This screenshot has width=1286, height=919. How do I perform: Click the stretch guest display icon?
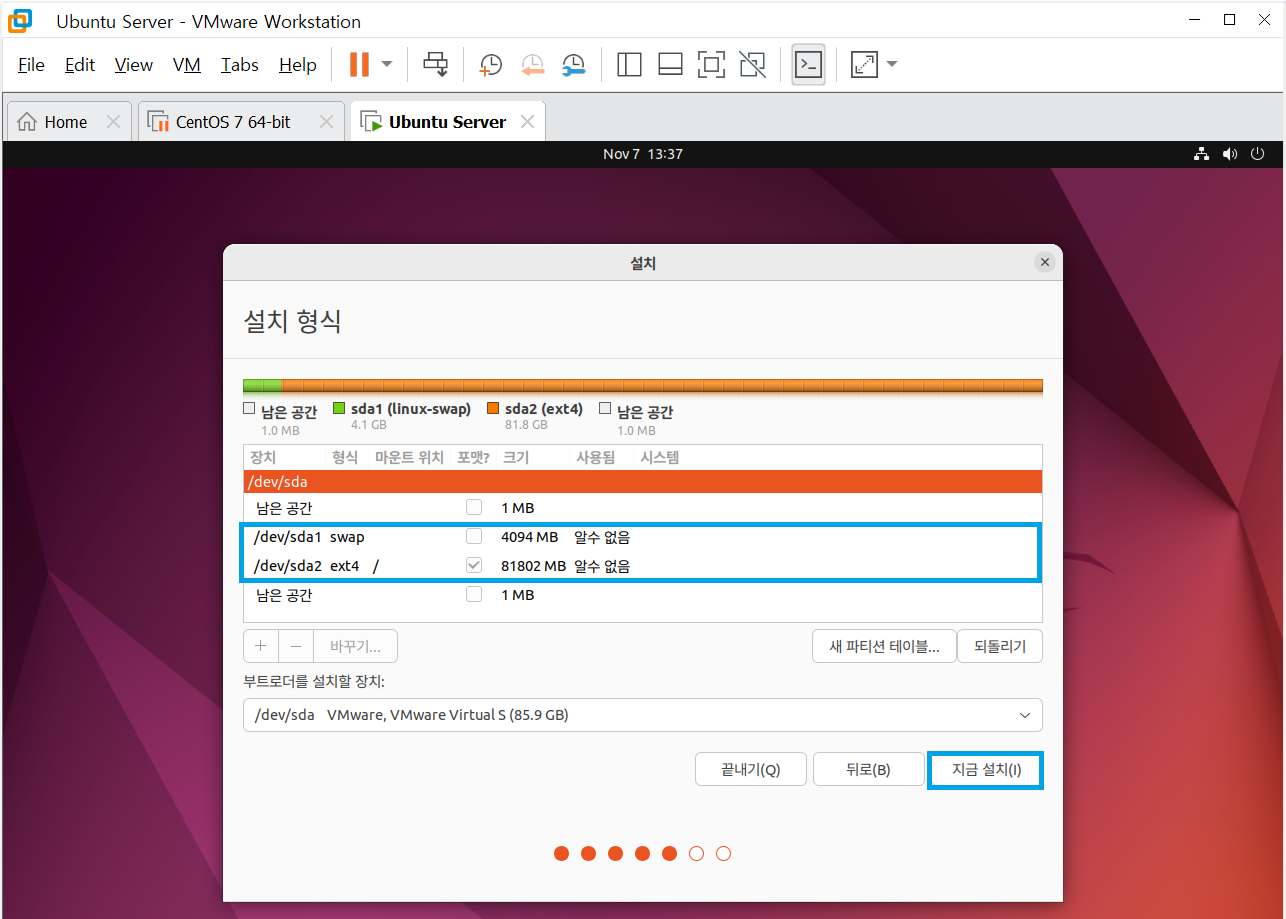[x=863, y=65]
